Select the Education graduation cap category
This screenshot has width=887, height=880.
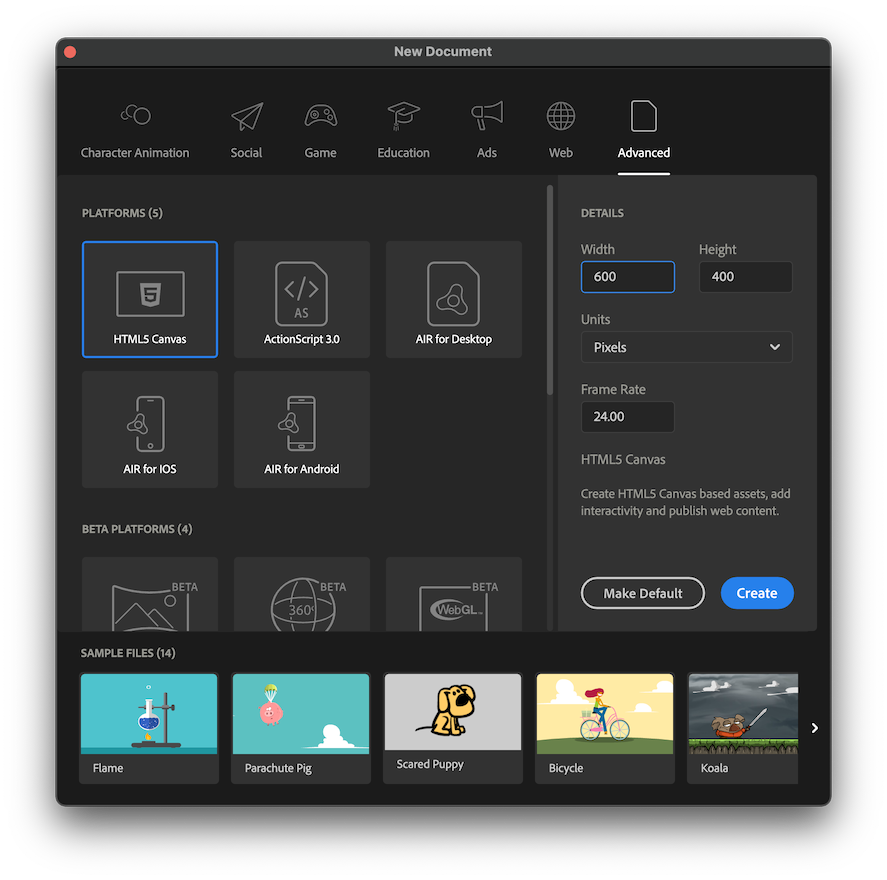coord(403,130)
